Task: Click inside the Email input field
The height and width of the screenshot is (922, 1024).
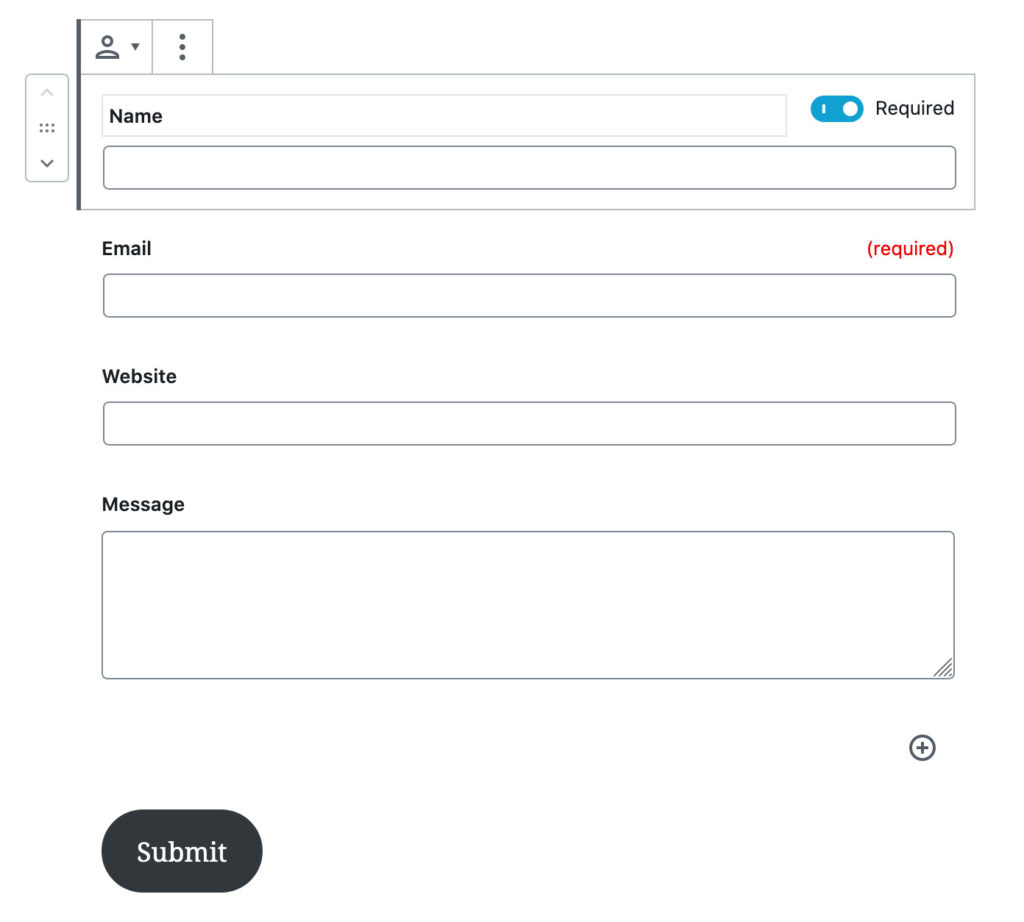Action: (528, 295)
